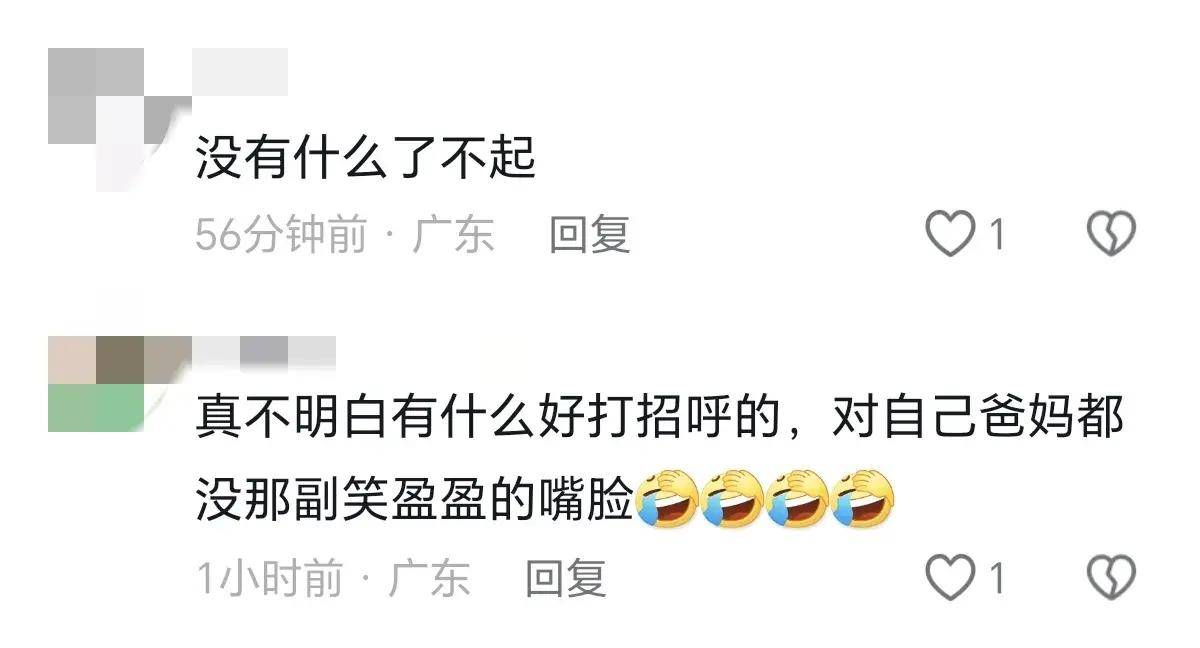
Task: Click the 广东 location beside 56分钟前
Action: [453, 236]
